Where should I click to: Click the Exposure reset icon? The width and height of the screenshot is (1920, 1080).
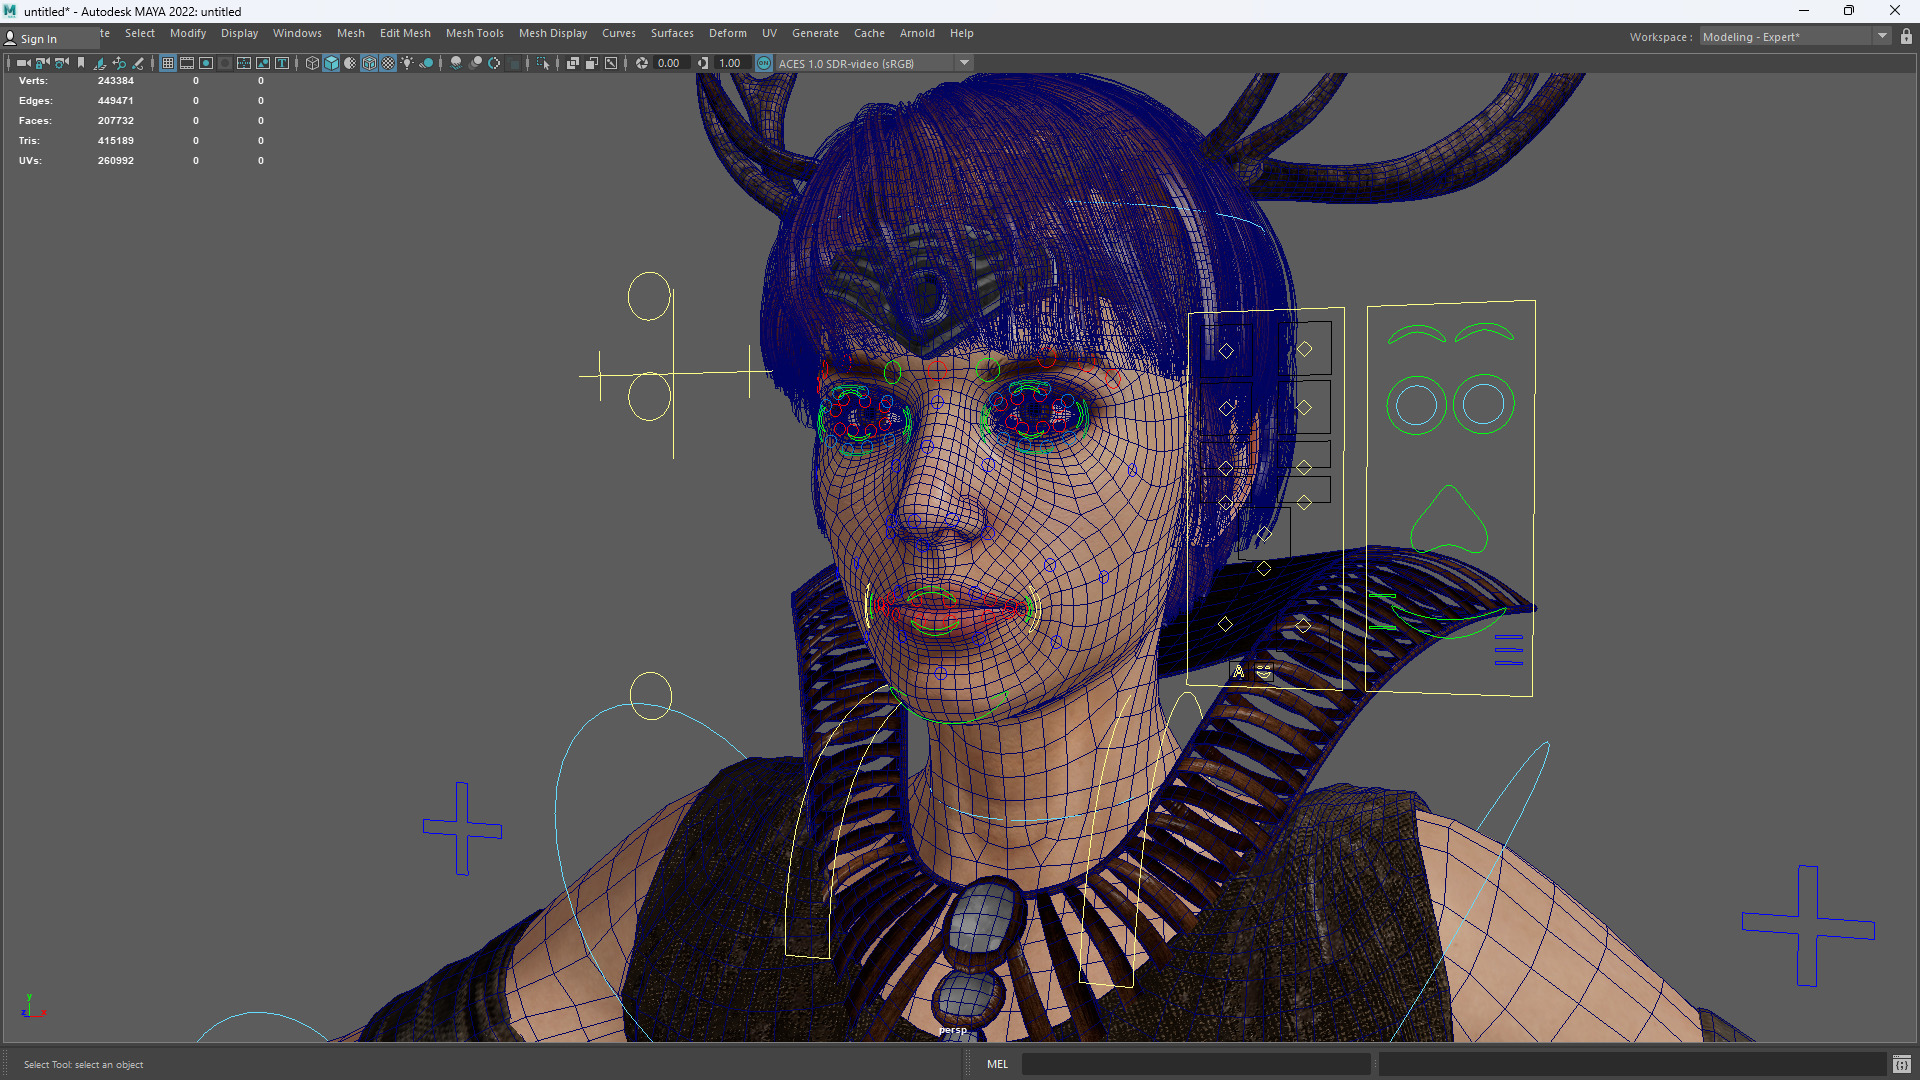pyautogui.click(x=642, y=63)
